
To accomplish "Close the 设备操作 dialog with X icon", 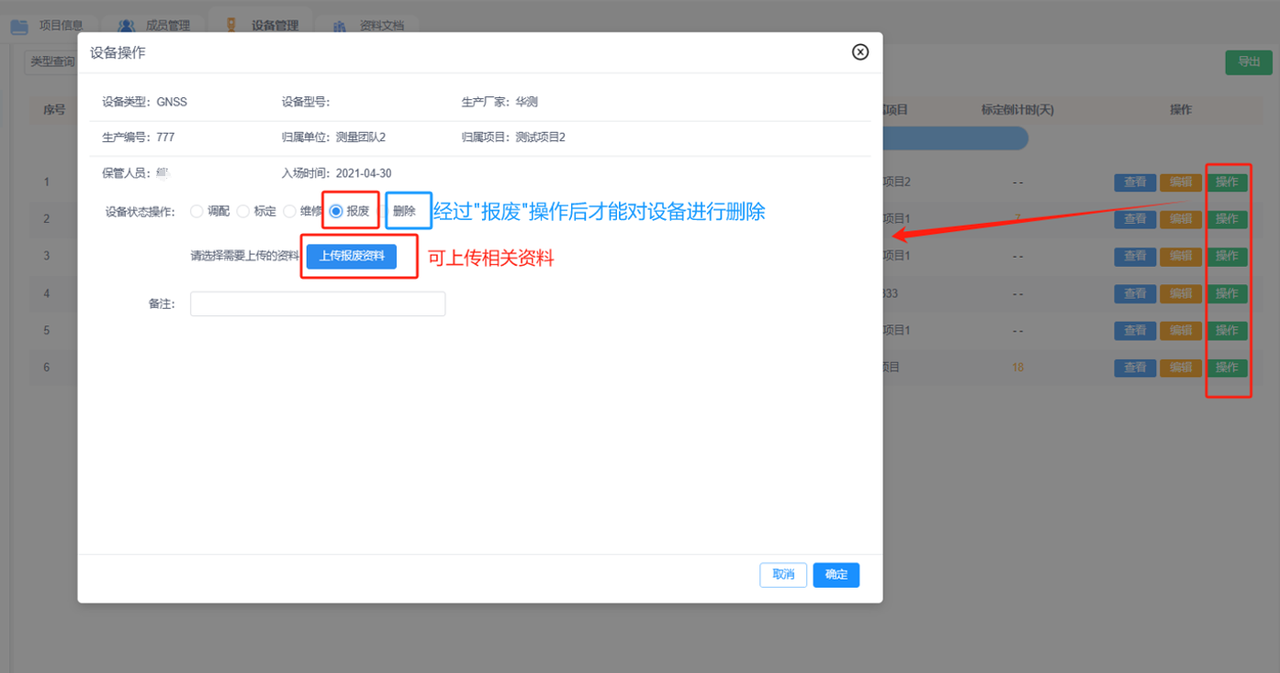I will pyautogui.click(x=860, y=52).
